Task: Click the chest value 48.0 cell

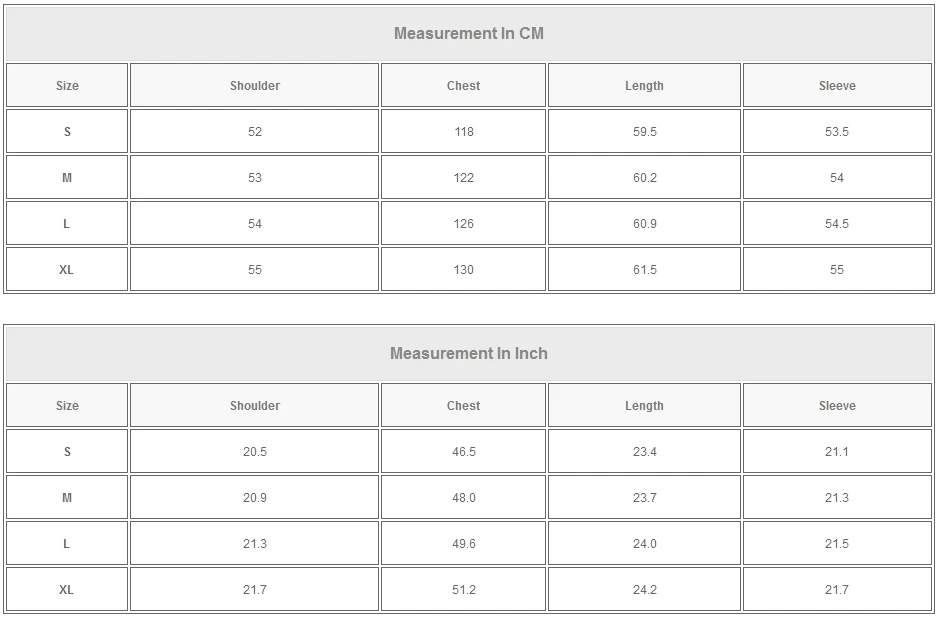Action: pos(463,498)
